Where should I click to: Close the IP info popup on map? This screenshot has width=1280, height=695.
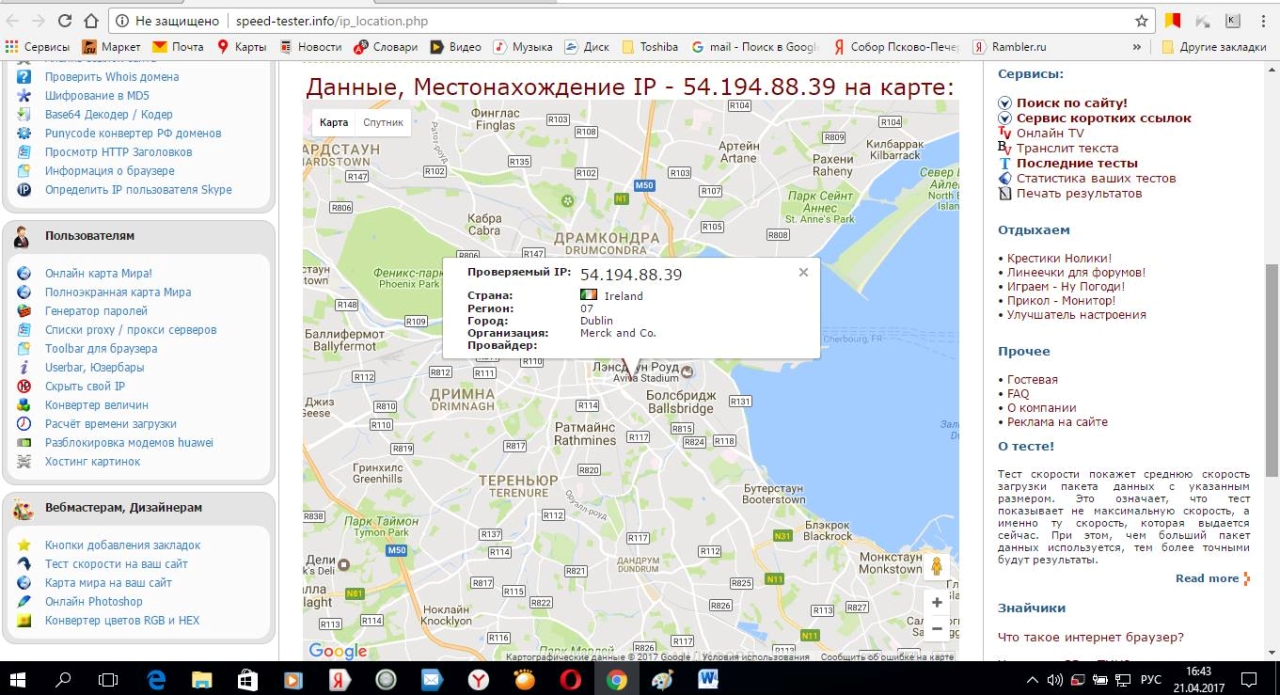tap(803, 272)
